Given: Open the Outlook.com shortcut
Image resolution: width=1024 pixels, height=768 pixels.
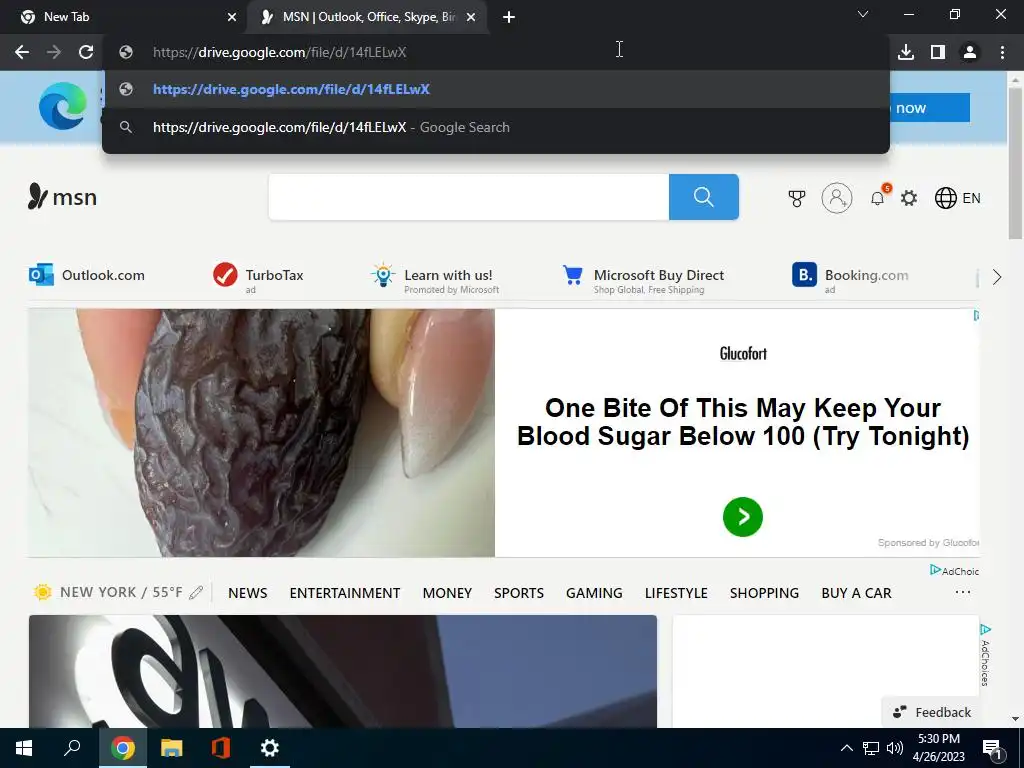Looking at the screenshot, I should (x=87, y=276).
